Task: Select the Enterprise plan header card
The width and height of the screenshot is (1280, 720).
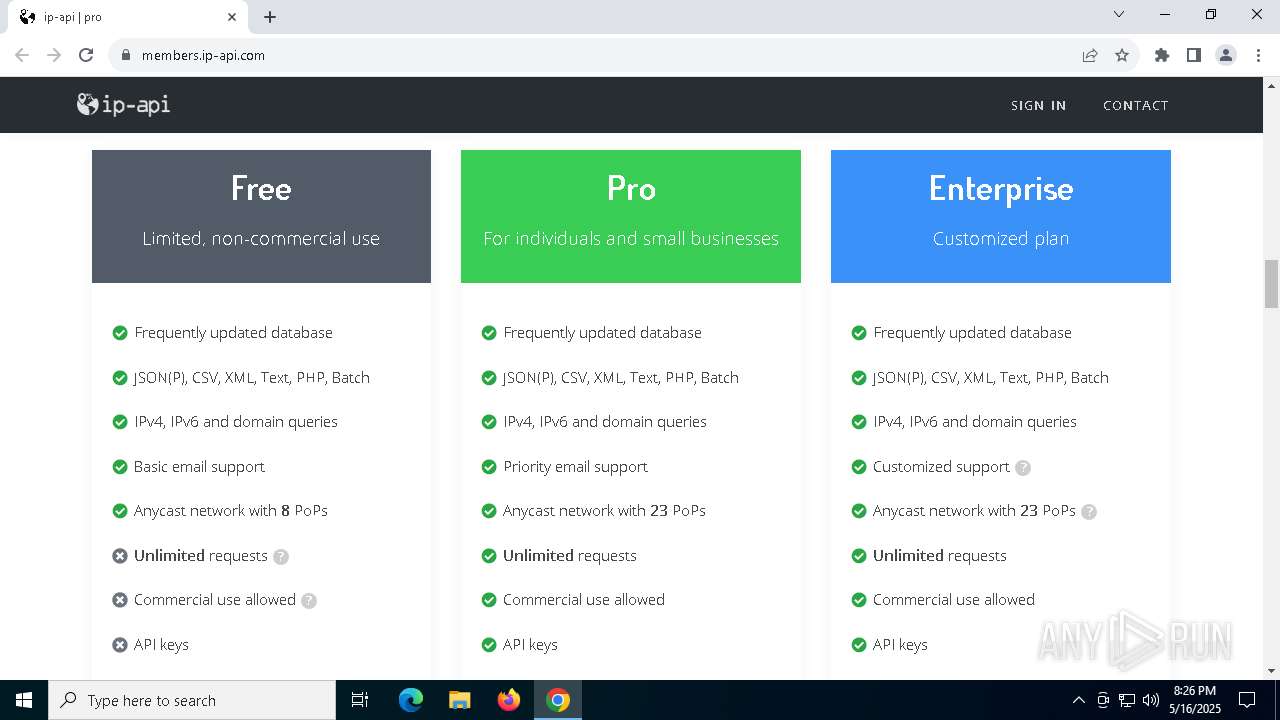Action: [1001, 216]
